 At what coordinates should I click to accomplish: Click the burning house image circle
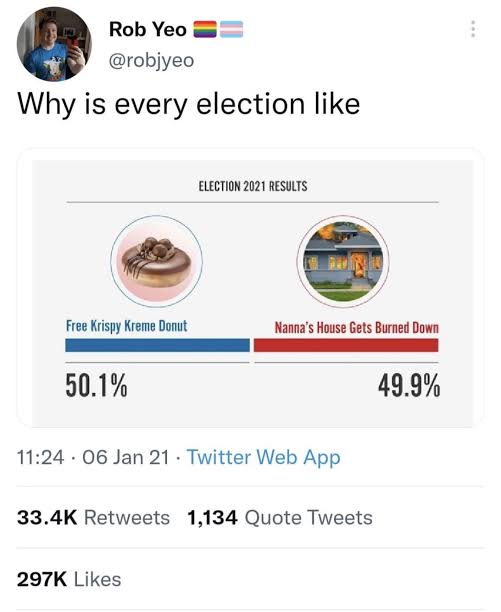coord(343,261)
